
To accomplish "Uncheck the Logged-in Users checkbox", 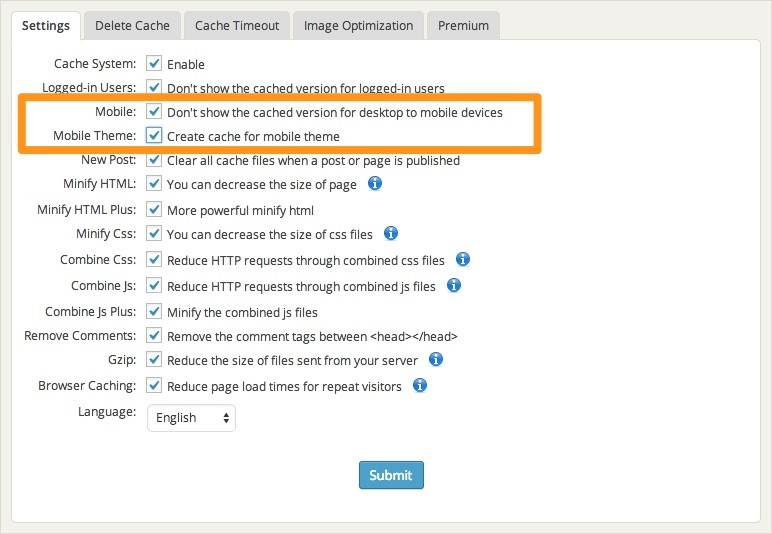I will (x=154, y=88).
